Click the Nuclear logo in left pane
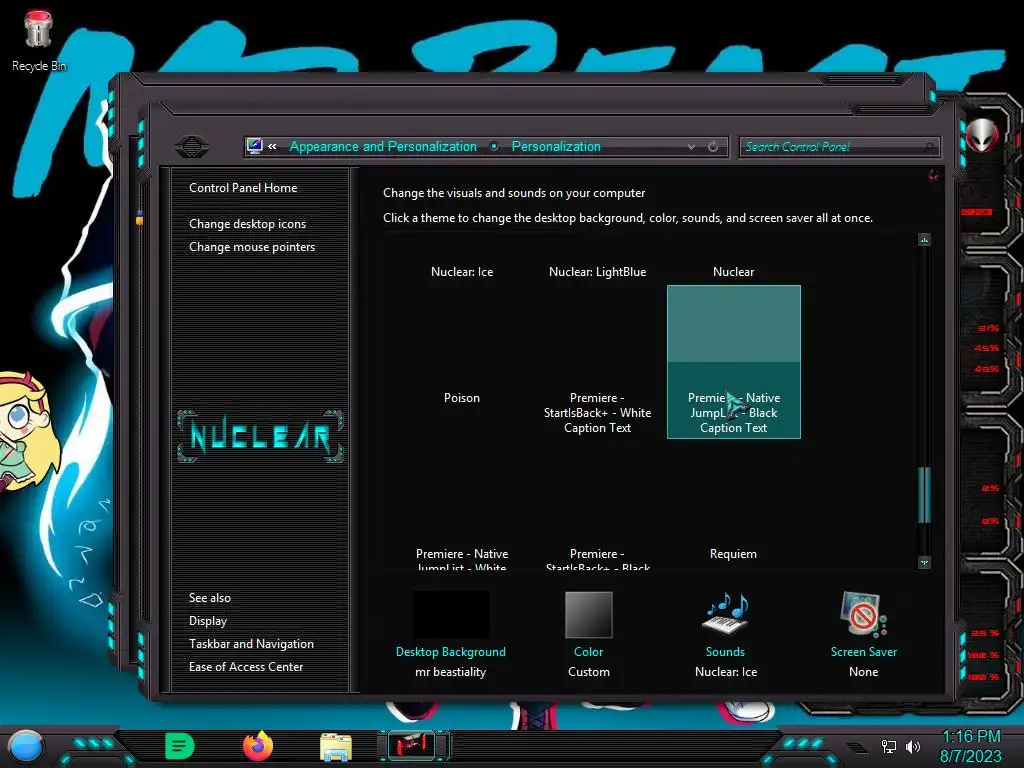 [261, 436]
